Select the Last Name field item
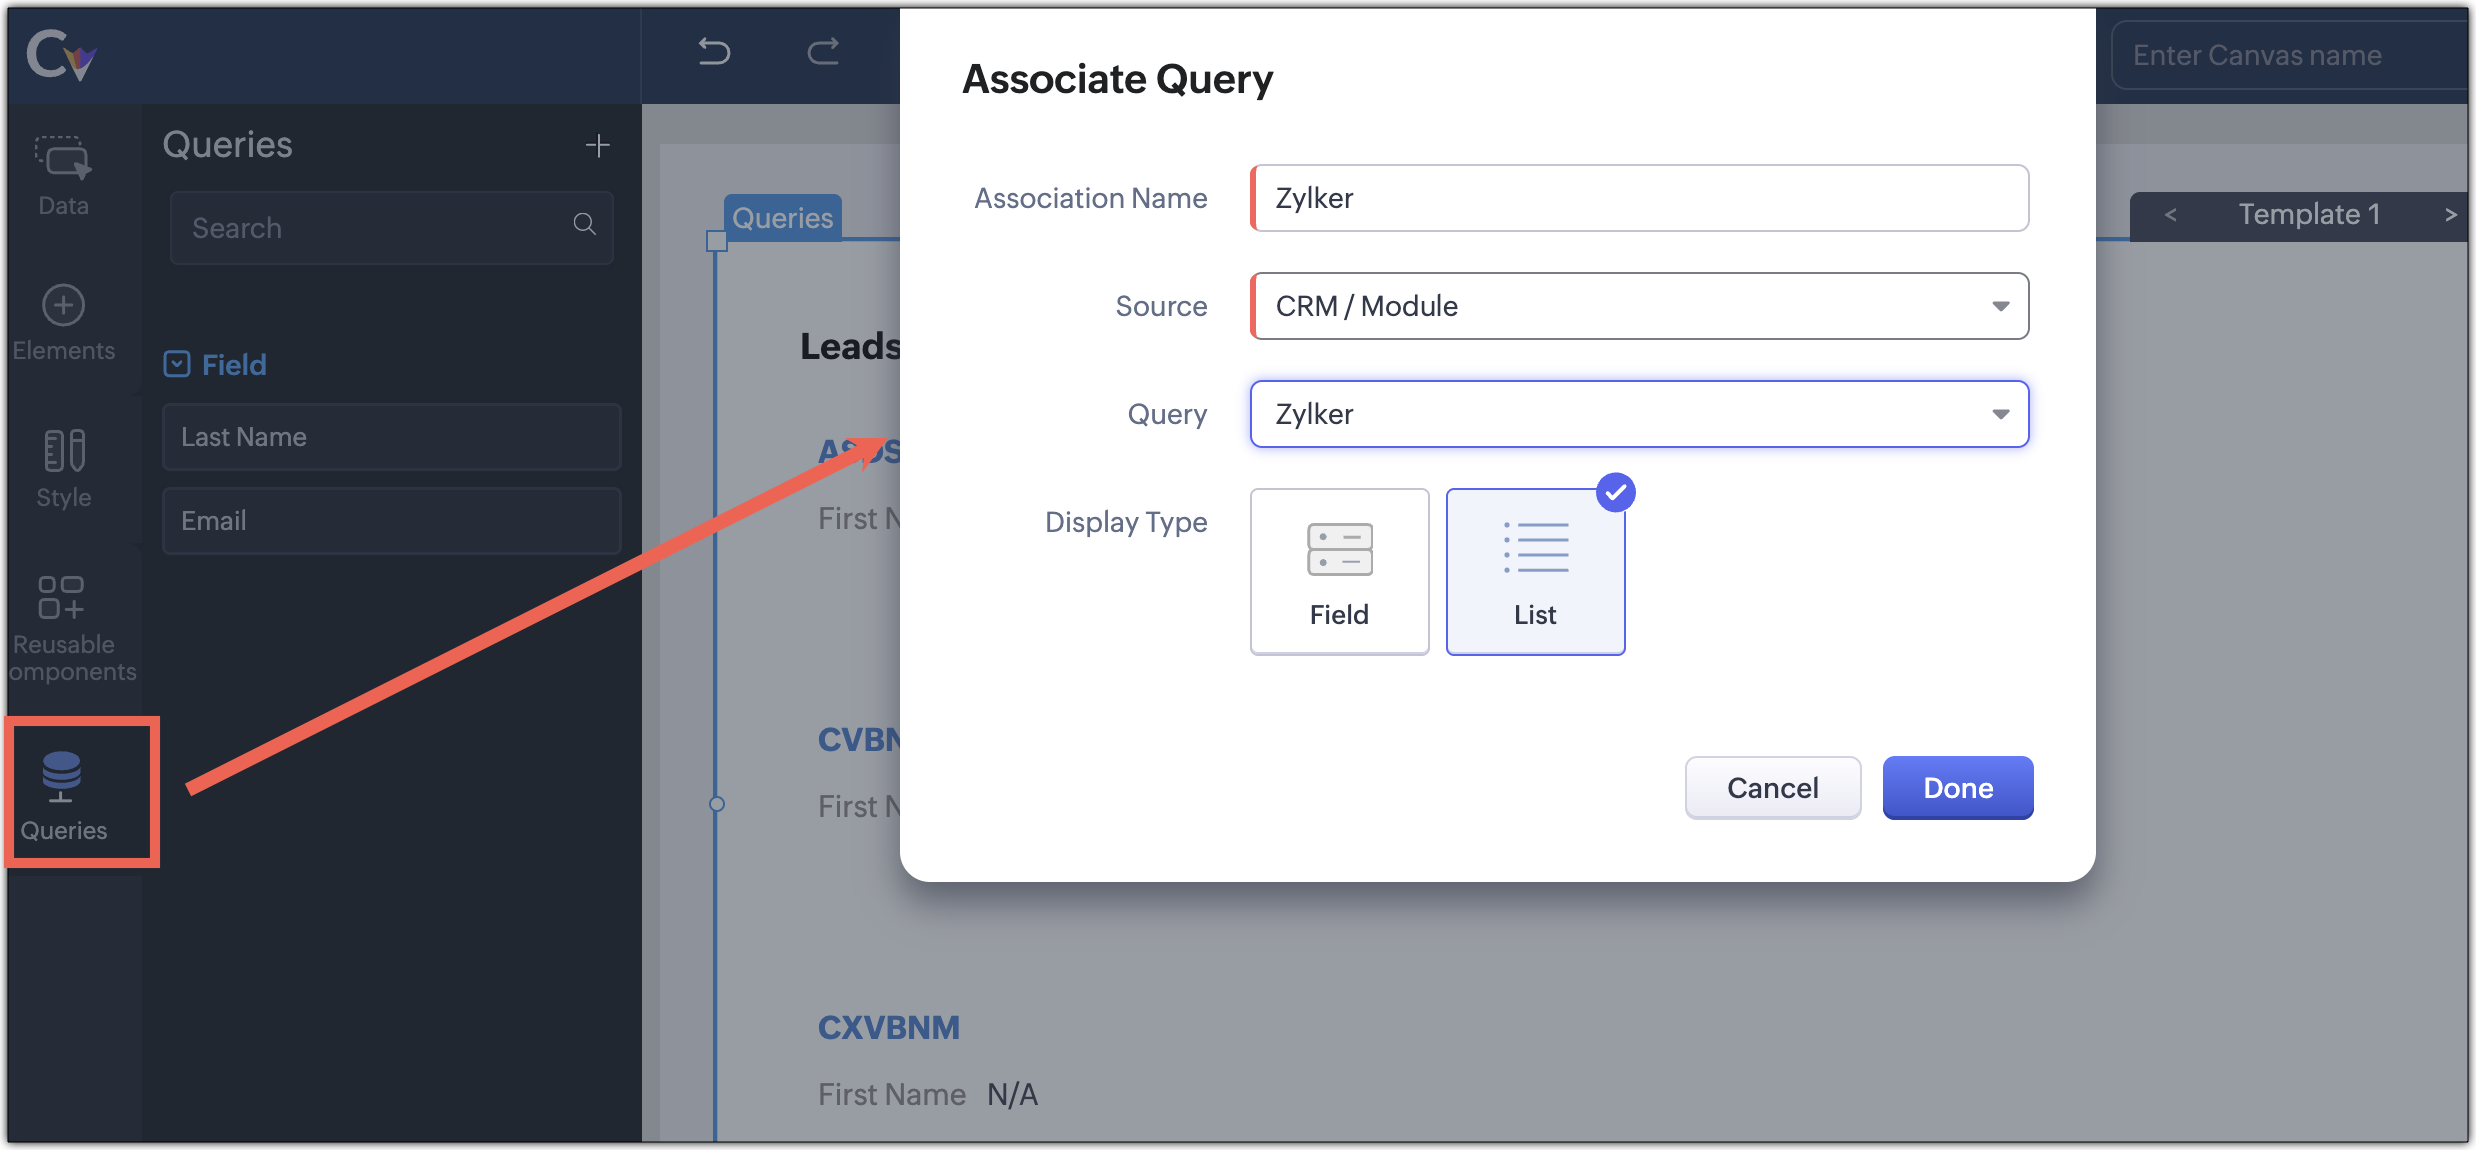 pos(391,437)
